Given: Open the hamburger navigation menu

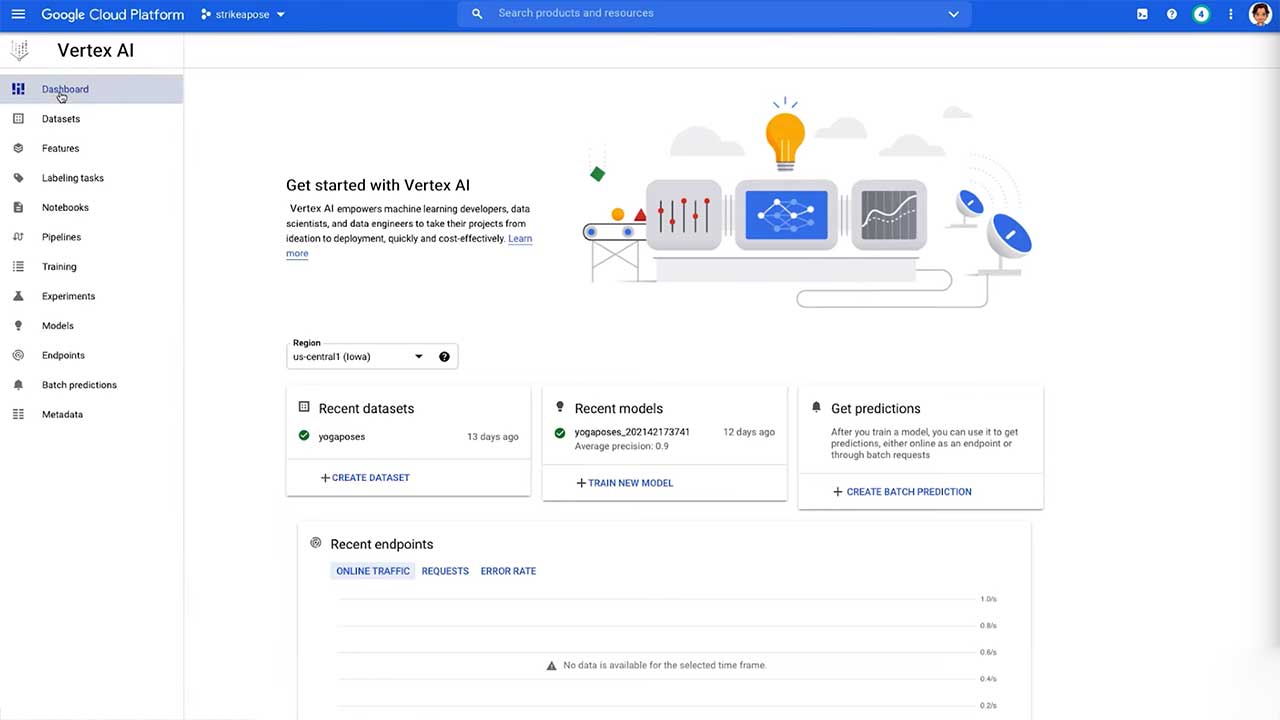Looking at the screenshot, I should pyautogui.click(x=18, y=14).
